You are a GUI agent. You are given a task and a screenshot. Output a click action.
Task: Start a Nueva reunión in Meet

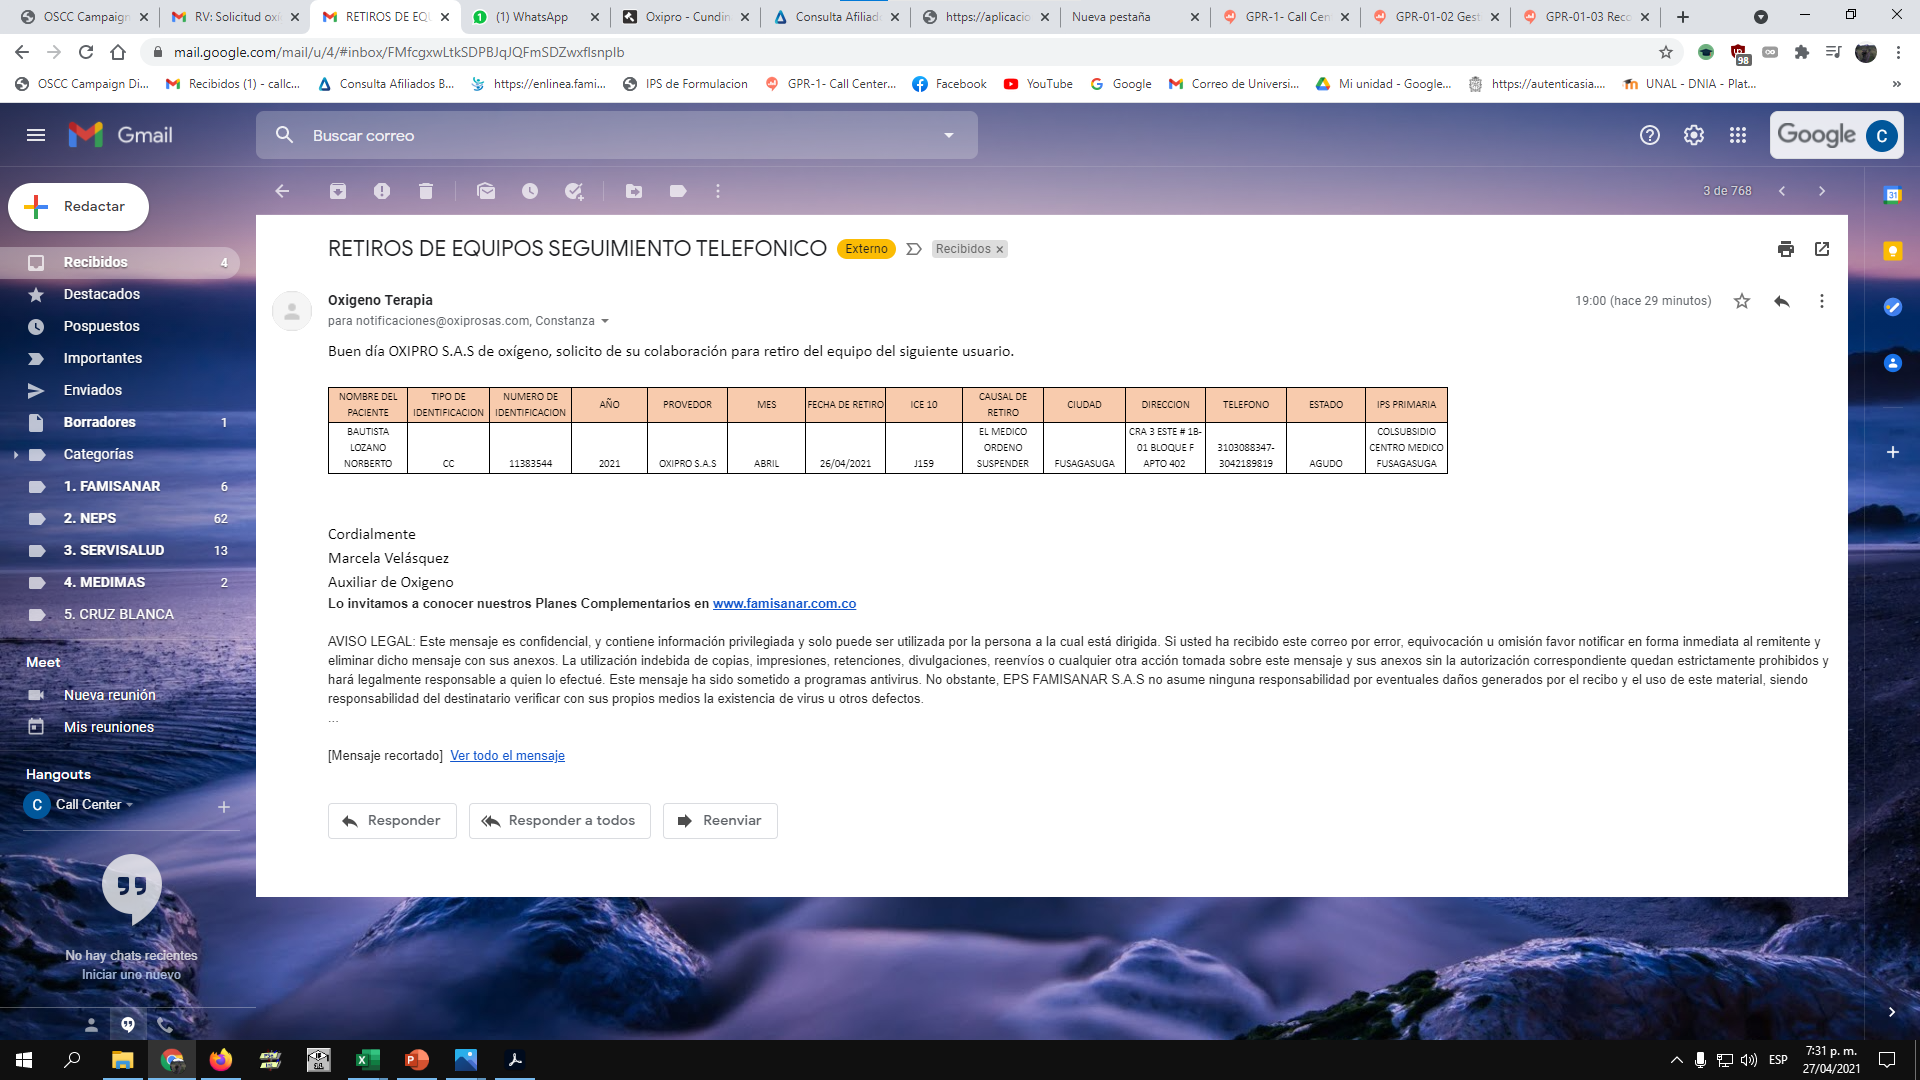coord(110,695)
